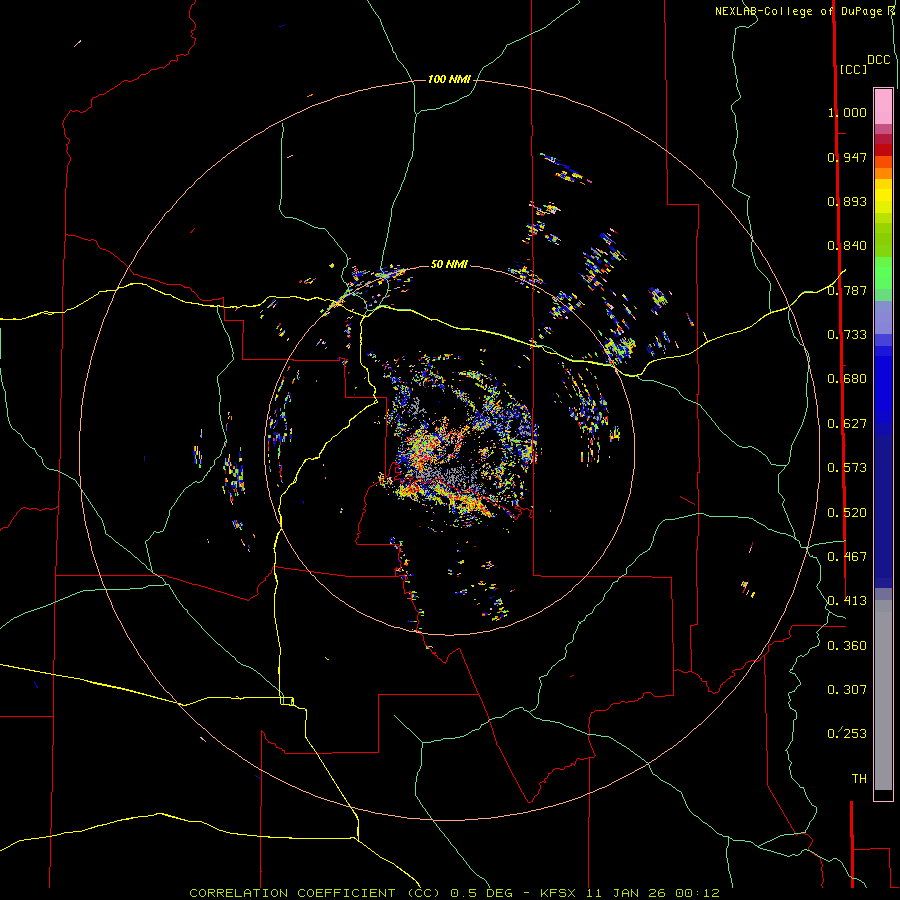Pick the lavender color bar segment near 0.733
The height and width of the screenshot is (900, 900).
pos(883,317)
